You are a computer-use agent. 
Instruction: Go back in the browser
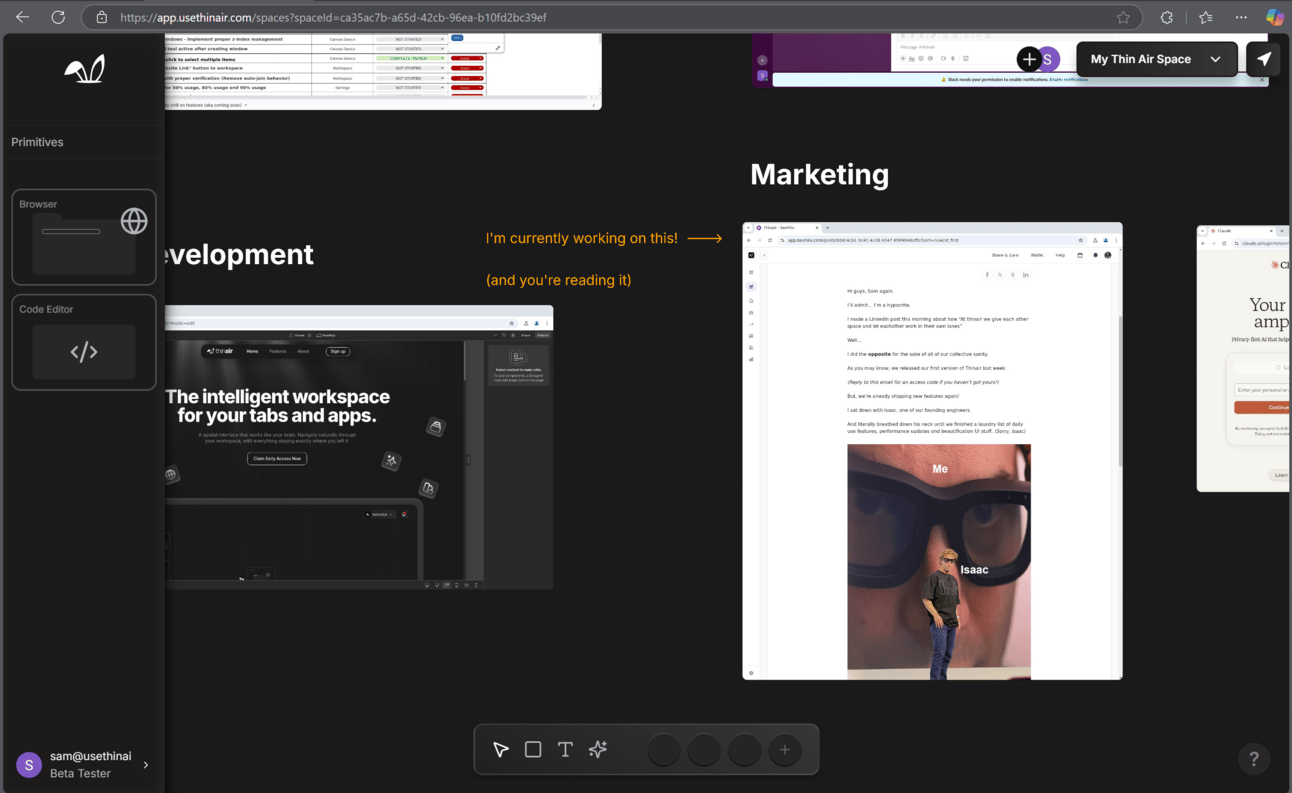pos(22,17)
